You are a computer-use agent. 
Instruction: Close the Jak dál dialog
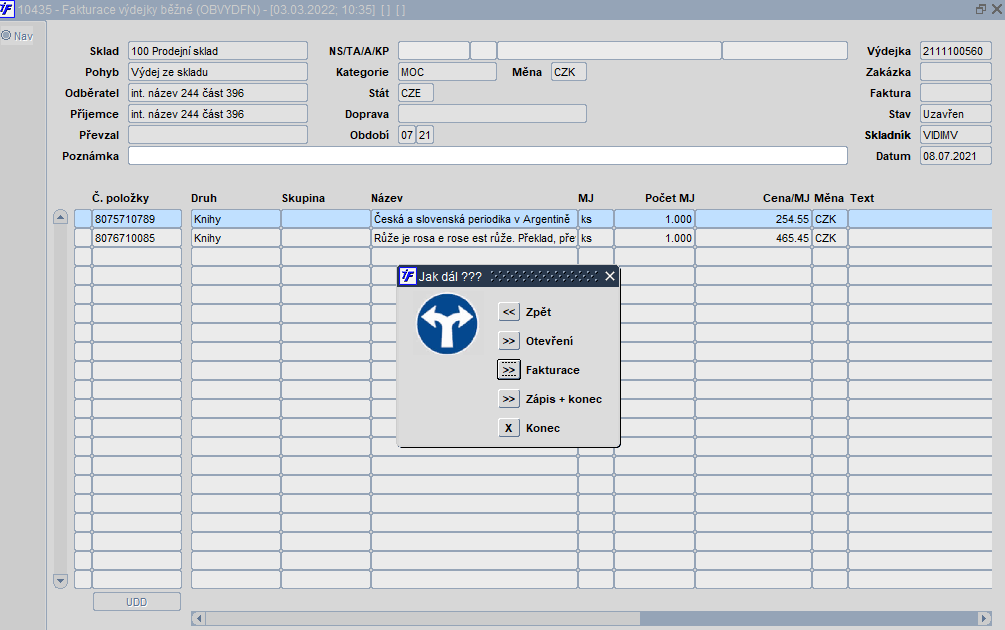coord(610,276)
